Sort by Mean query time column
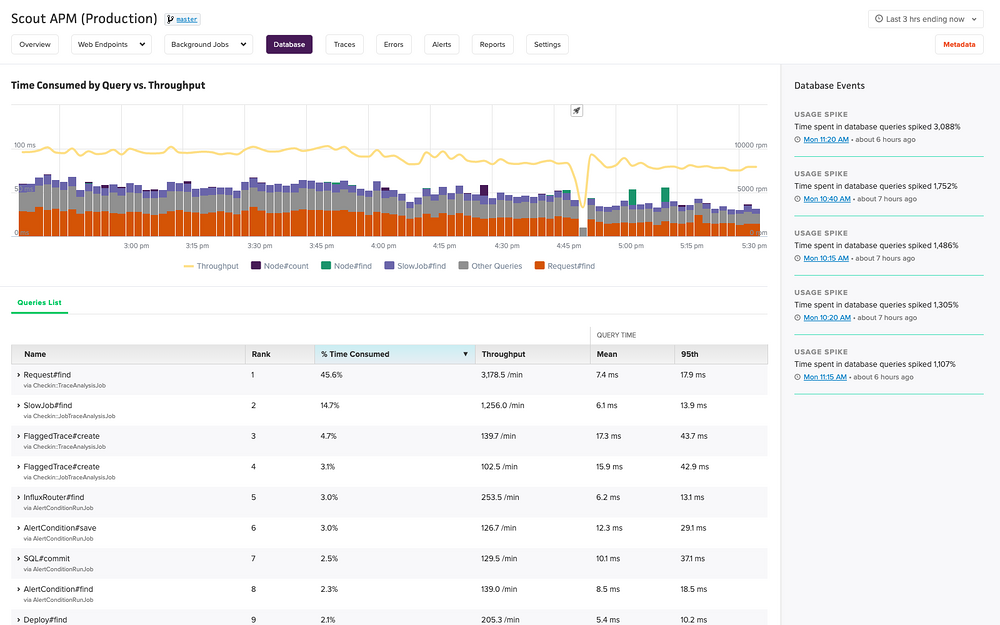Viewport: 1000px width, 625px height. tap(632, 355)
